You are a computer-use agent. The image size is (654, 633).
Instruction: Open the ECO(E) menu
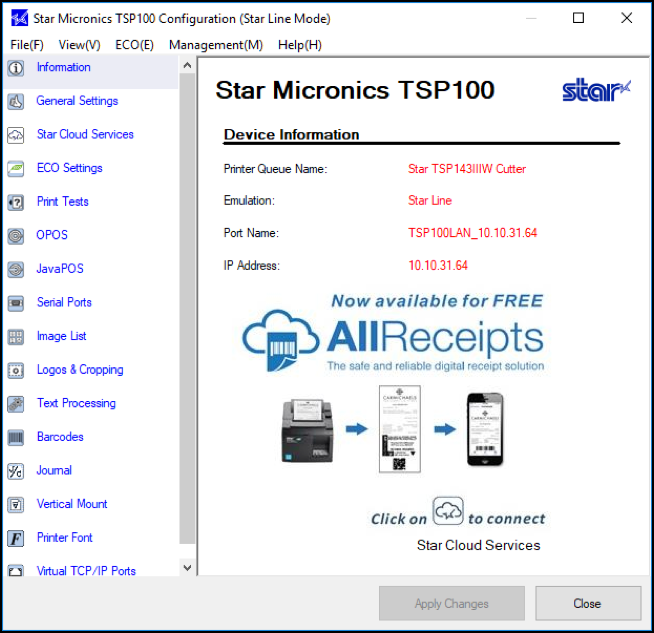(134, 45)
